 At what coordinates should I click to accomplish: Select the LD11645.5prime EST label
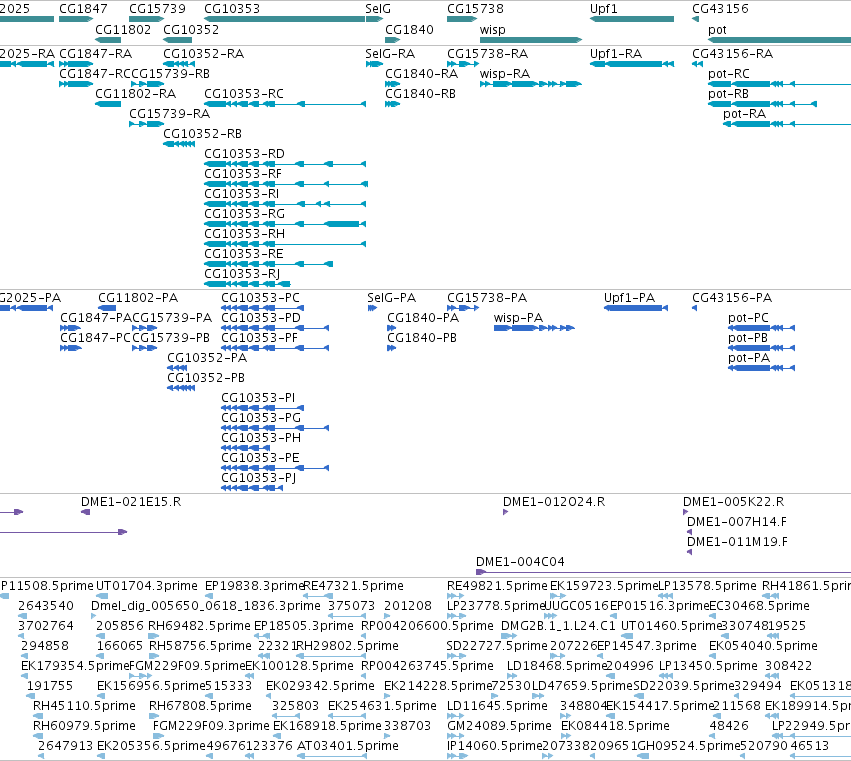click(x=497, y=706)
